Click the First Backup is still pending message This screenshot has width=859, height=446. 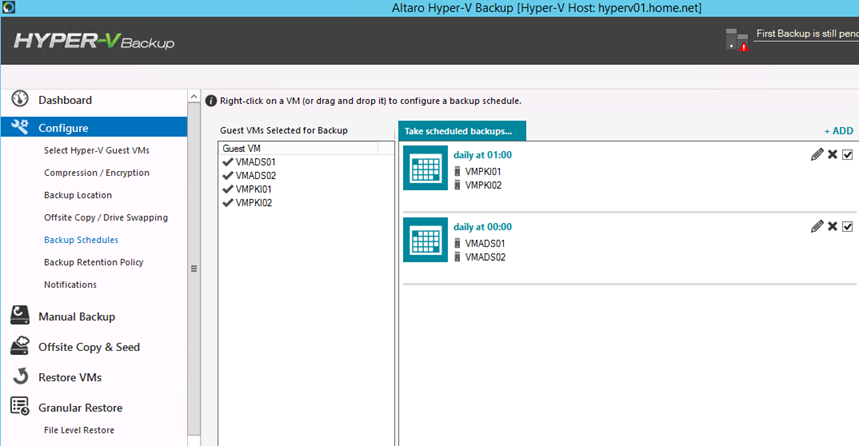coord(807,33)
